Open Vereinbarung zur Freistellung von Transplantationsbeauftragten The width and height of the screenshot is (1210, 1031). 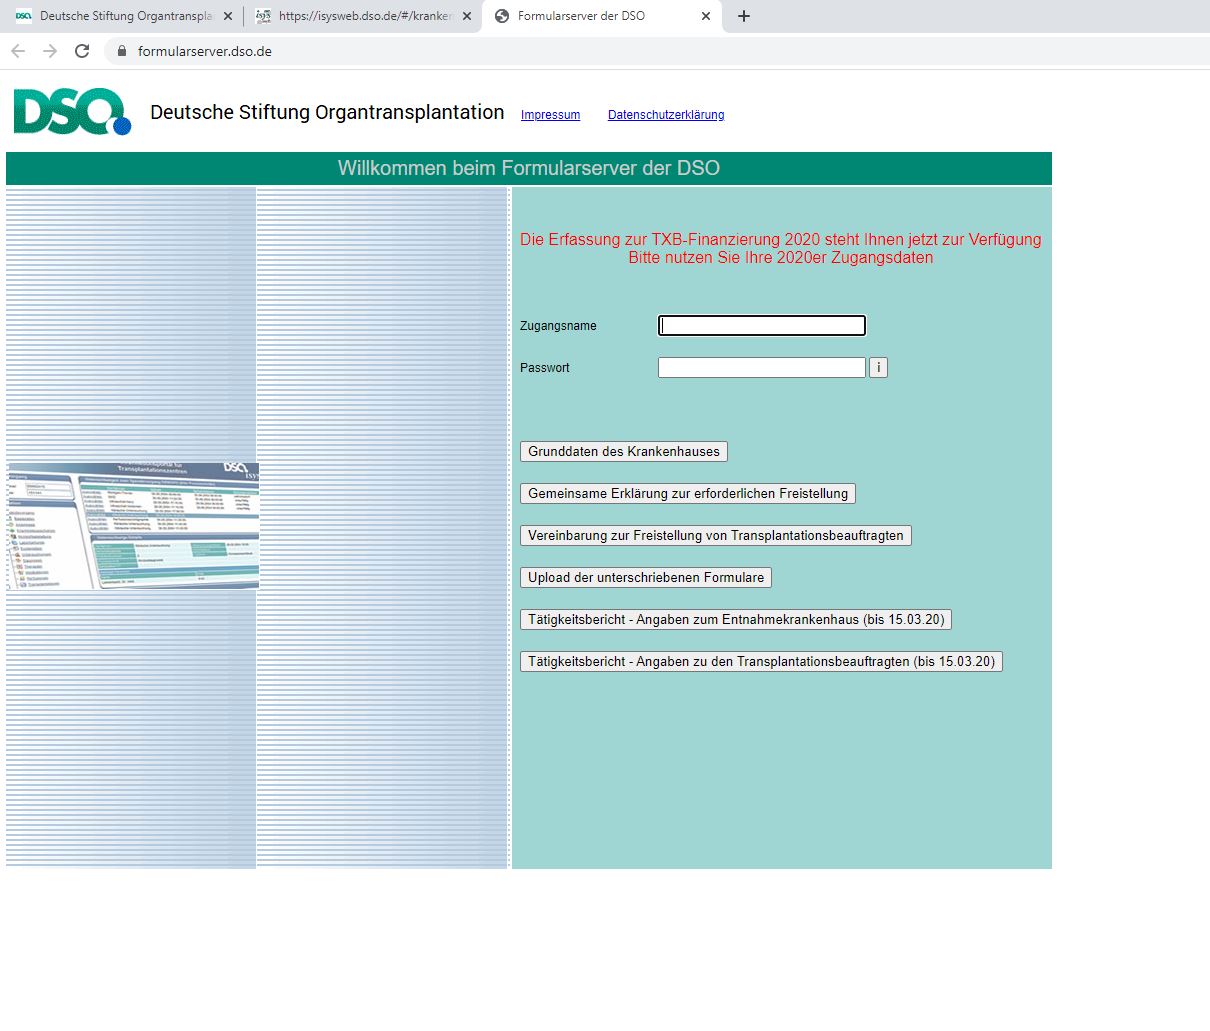[716, 535]
